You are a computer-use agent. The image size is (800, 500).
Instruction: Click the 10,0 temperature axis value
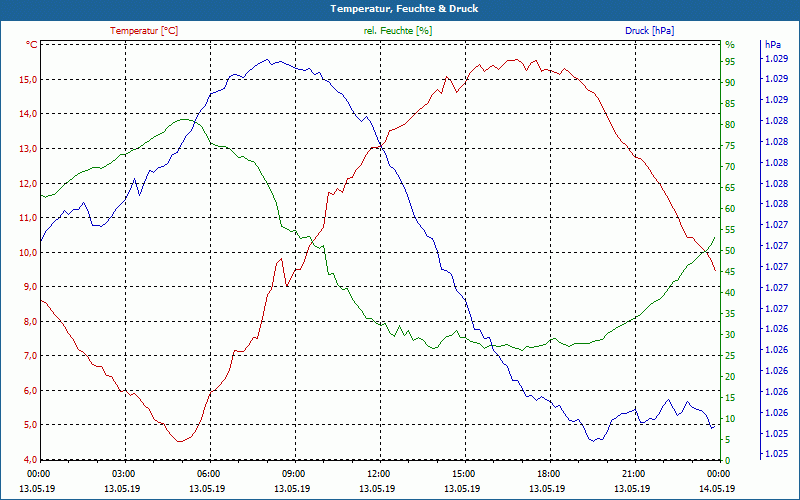pyautogui.click(x=29, y=252)
